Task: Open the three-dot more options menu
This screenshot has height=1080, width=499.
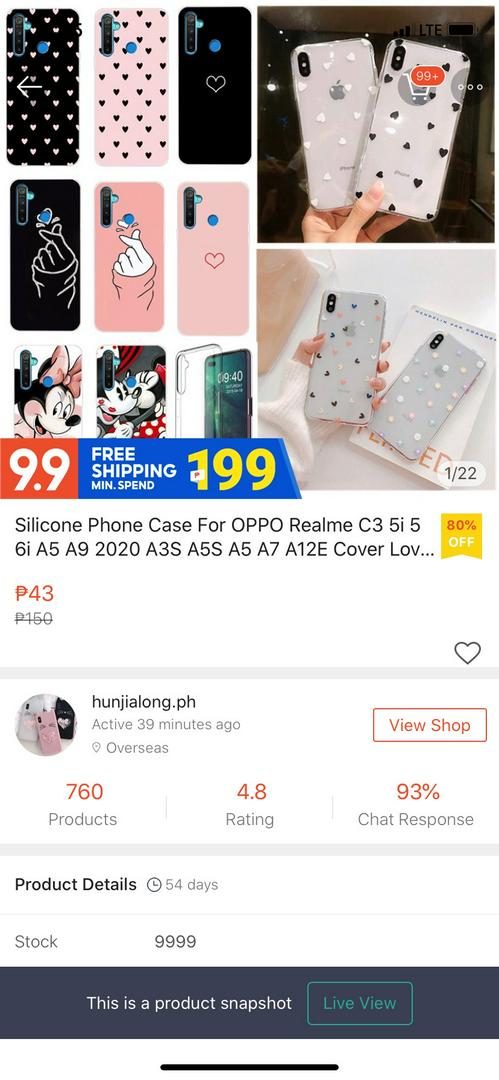Action: tap(471, 87)
